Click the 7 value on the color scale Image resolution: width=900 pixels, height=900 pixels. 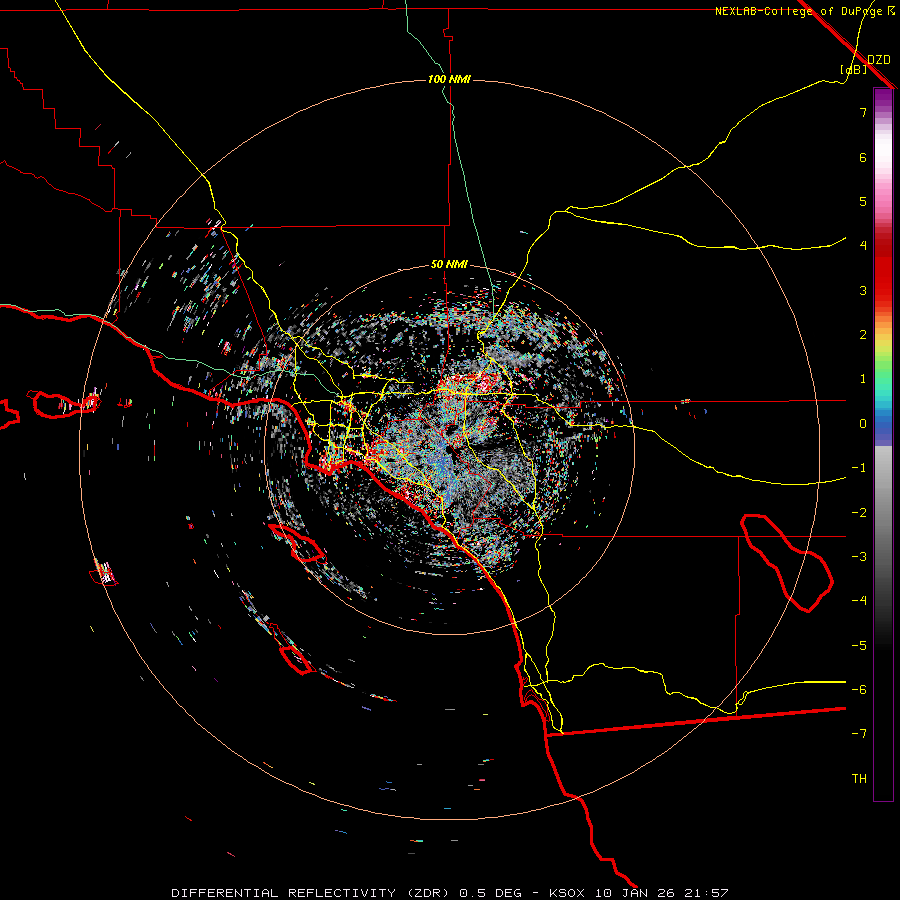click(x=863, y=112)
